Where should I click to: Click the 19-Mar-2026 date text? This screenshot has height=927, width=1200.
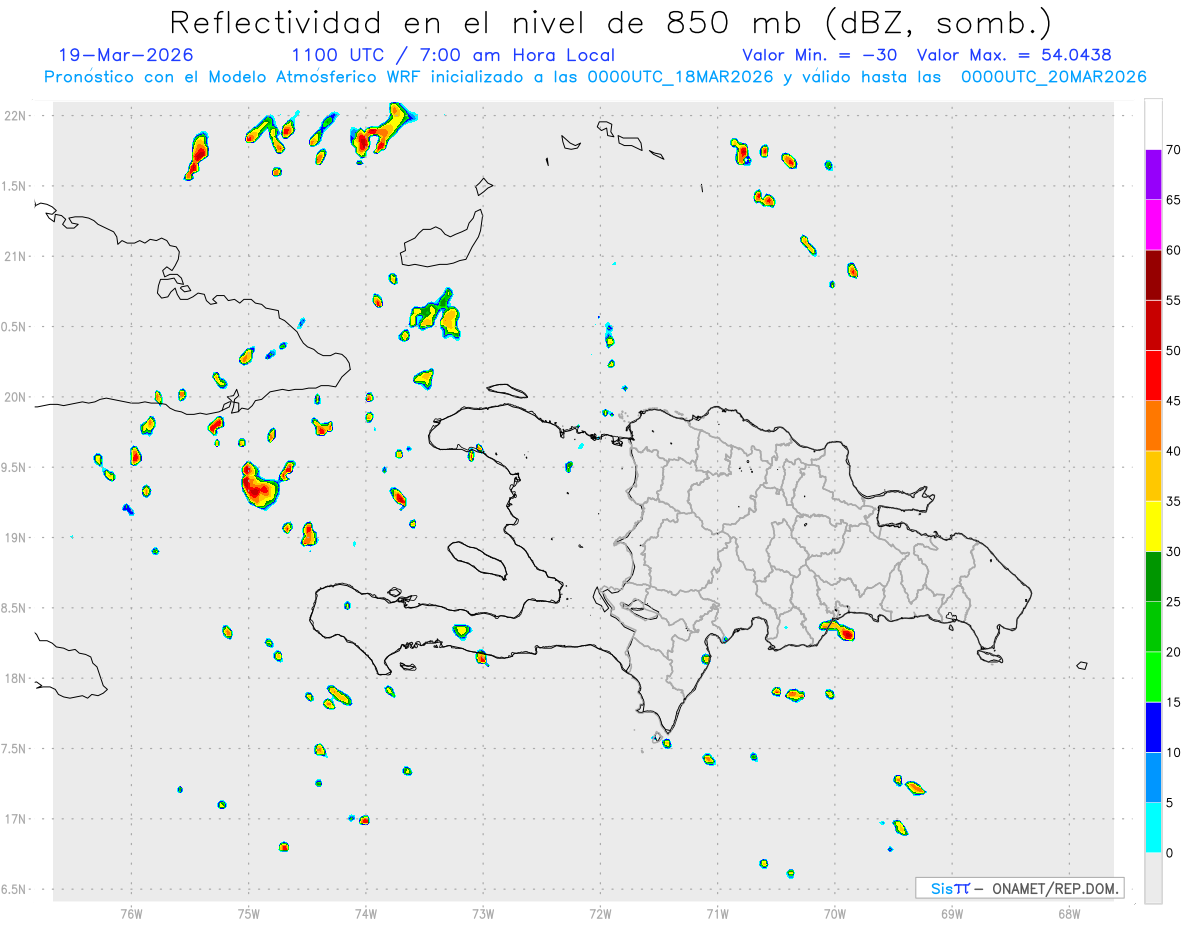coord(126,55)
